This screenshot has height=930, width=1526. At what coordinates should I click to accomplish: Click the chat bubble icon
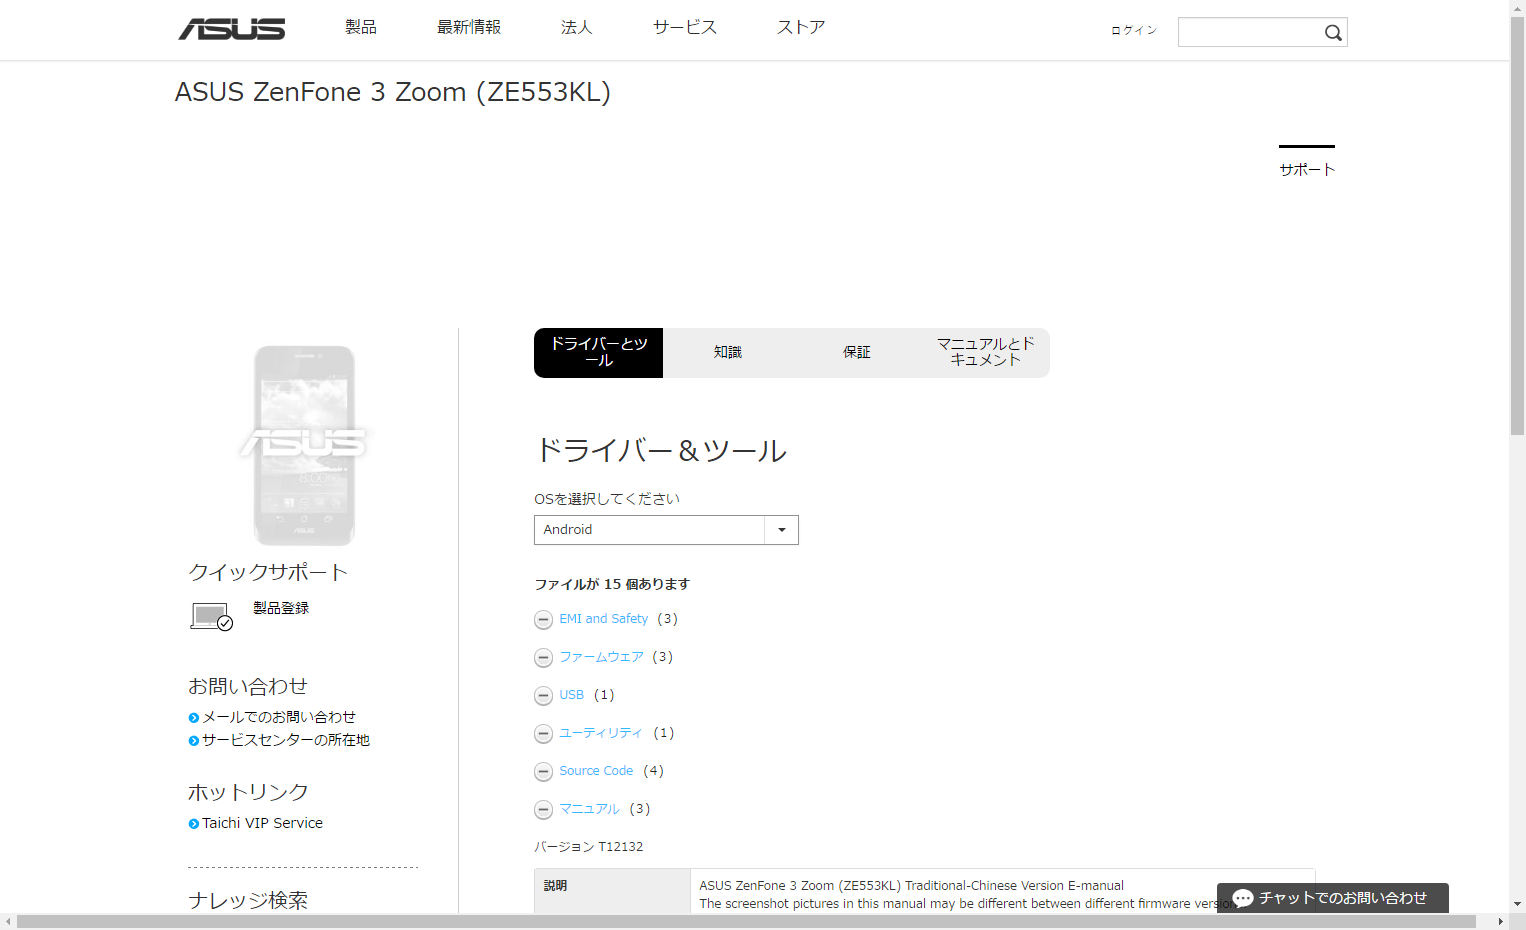click(1243, 898)
